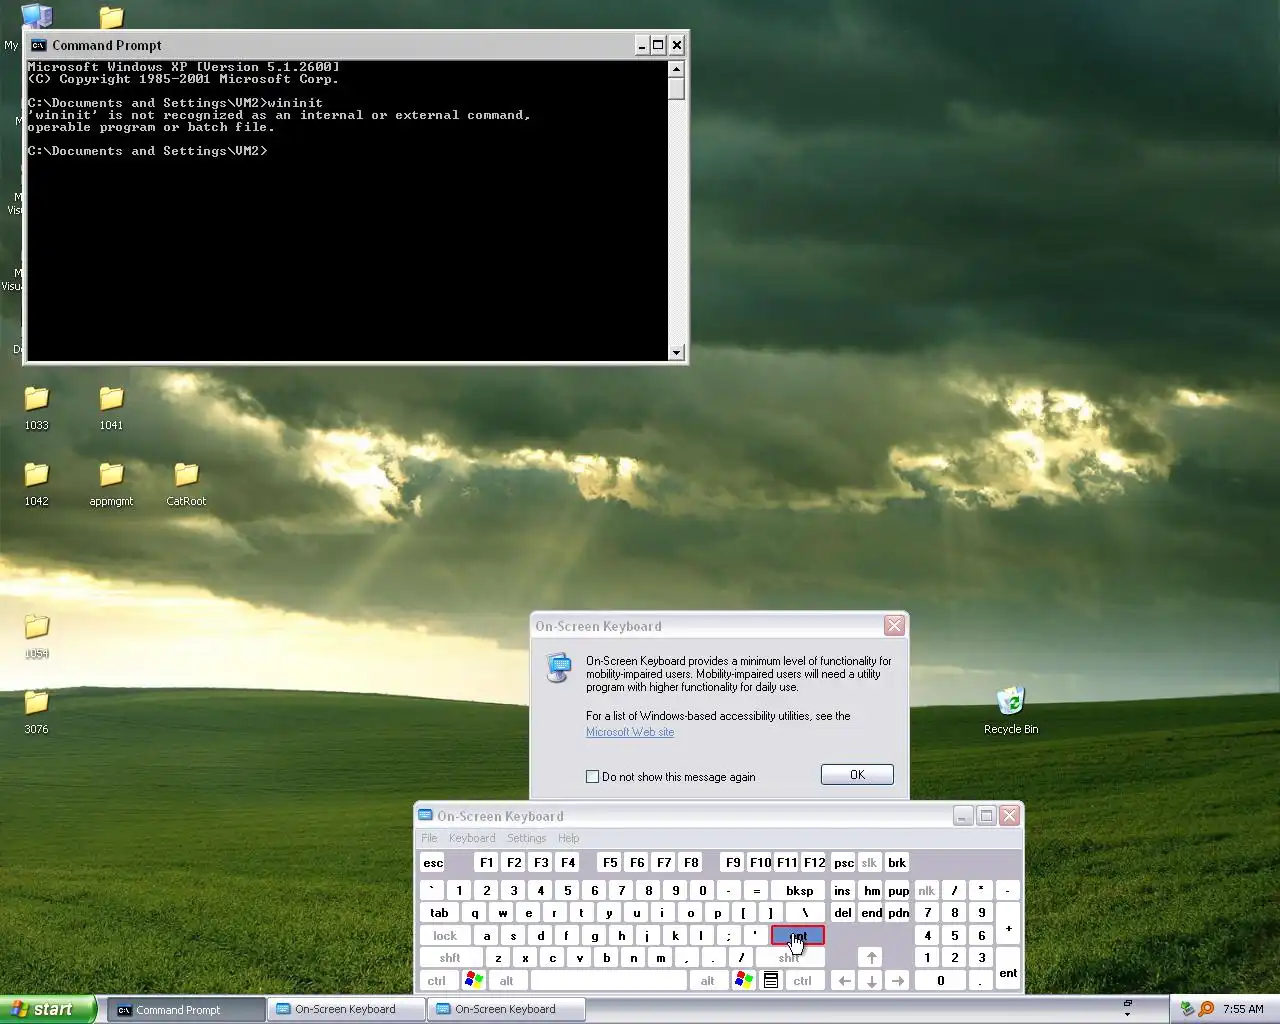Open the Keyboard menu

(472, 838)
